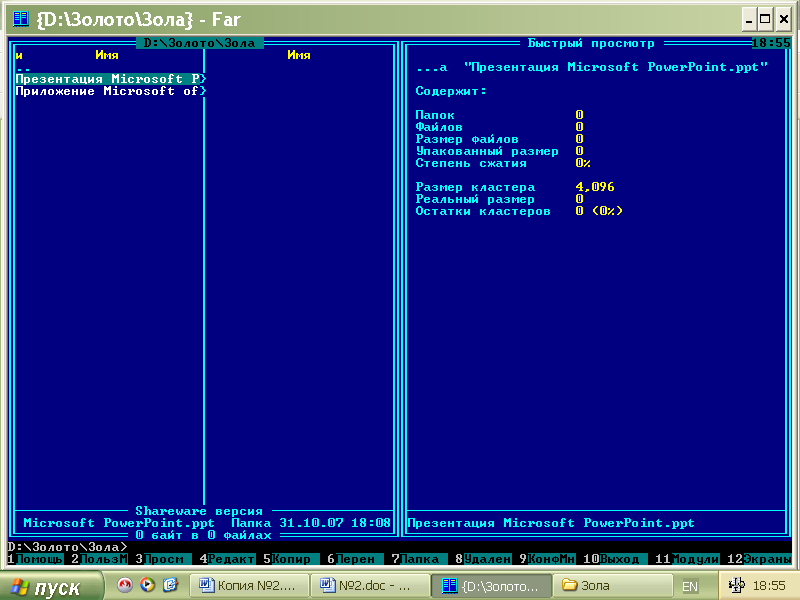Screen dimensions: 800x600
Task: Click the safely remove hardware tray icon
Action: pos(736,585)
